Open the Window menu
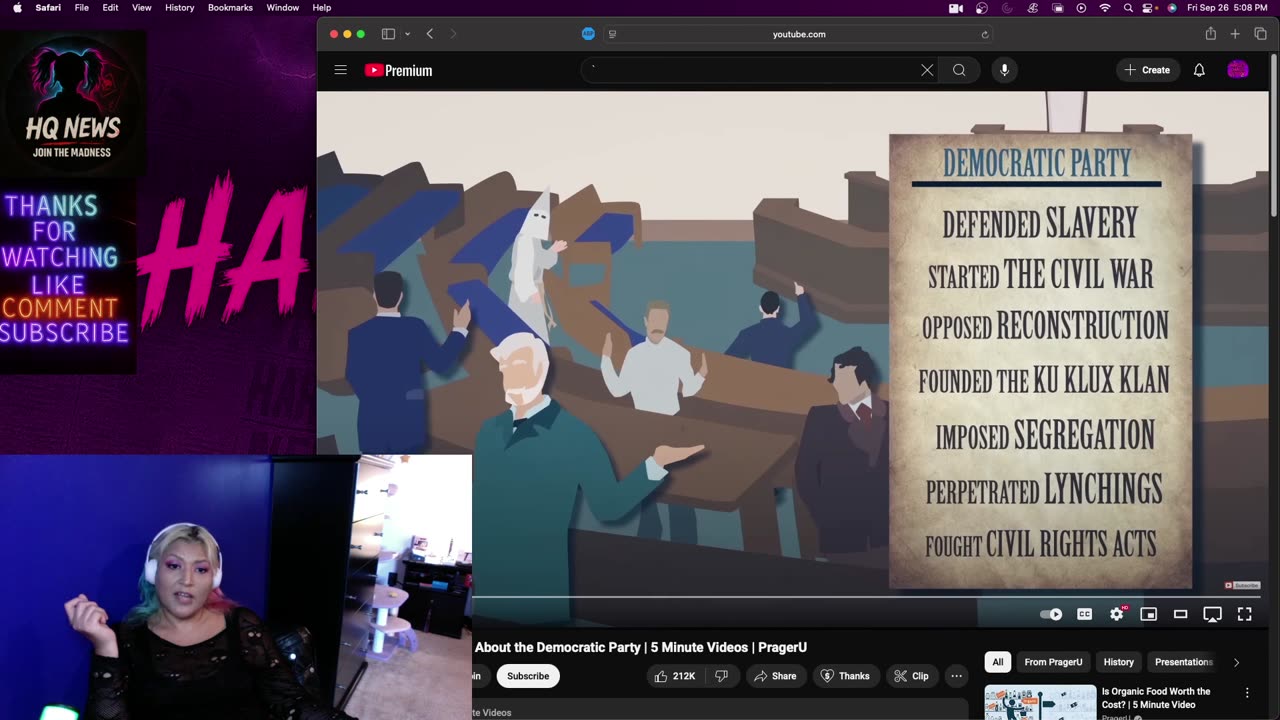Viewport: 1280px width, 720px height. point(283,8)
